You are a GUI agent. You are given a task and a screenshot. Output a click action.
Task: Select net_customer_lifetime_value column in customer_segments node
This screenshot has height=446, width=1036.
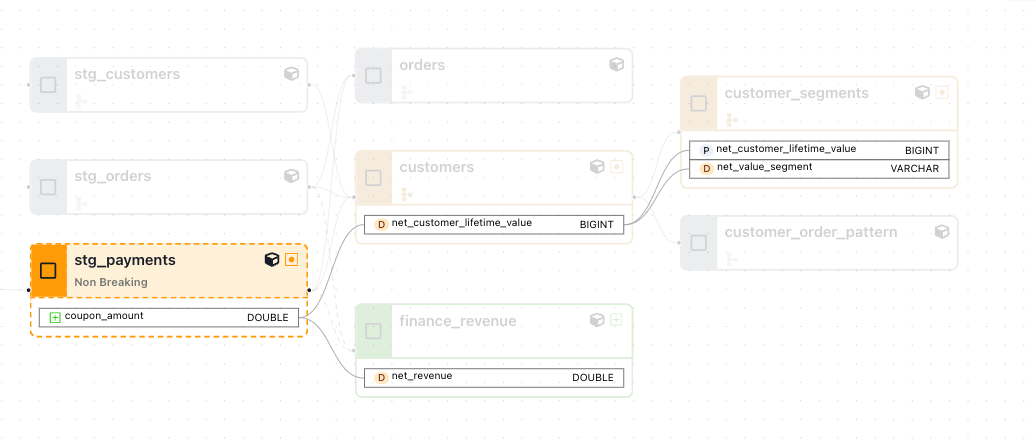(x=819, y=150)
